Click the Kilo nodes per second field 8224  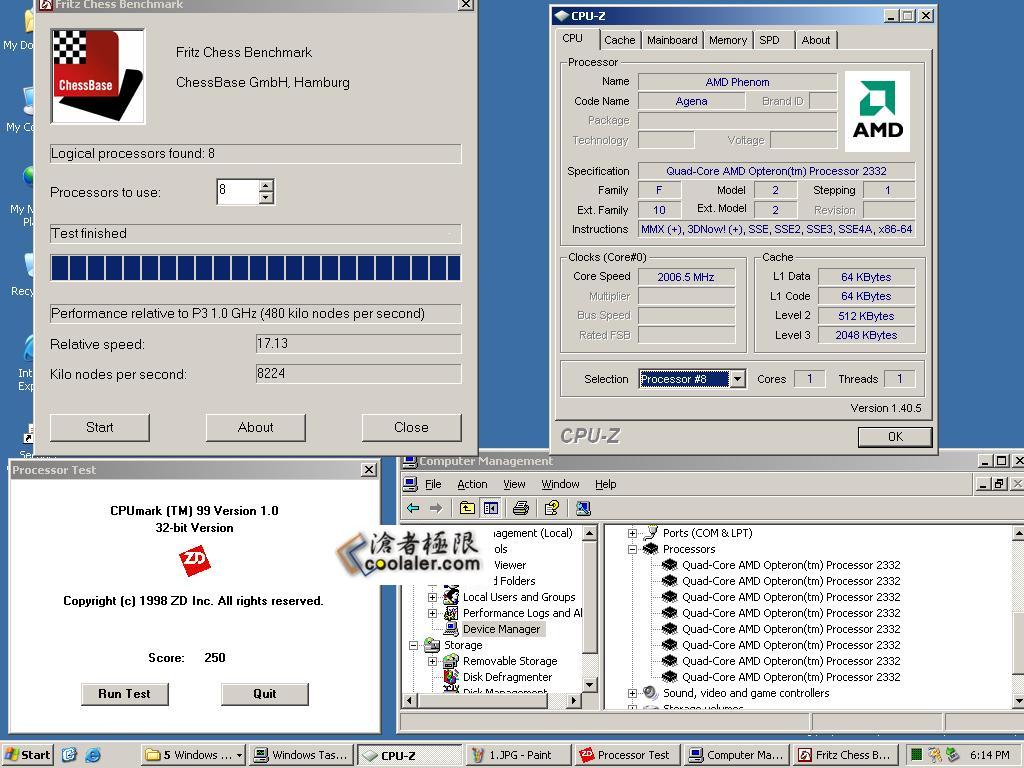[359, 374]
